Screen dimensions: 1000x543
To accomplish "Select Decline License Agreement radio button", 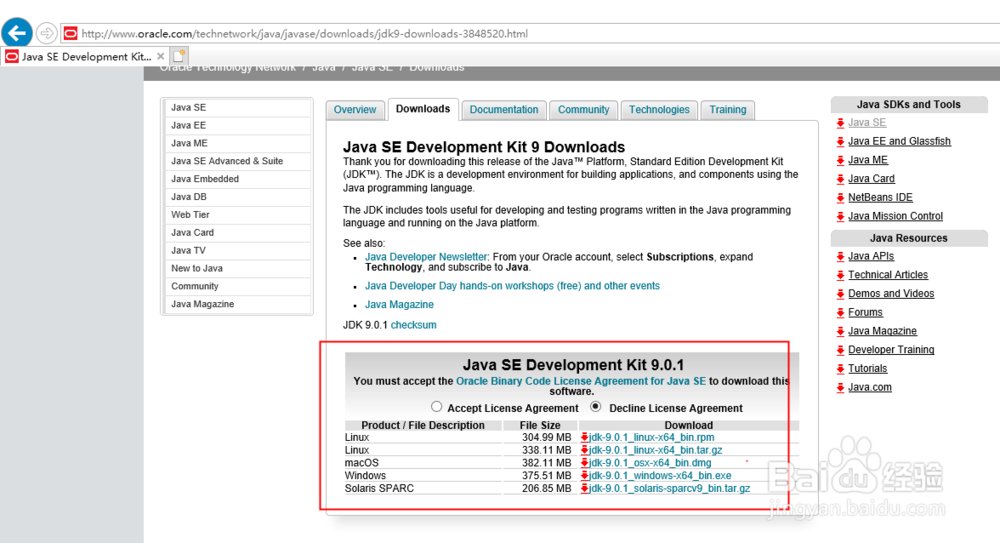I will click(596, 406).
